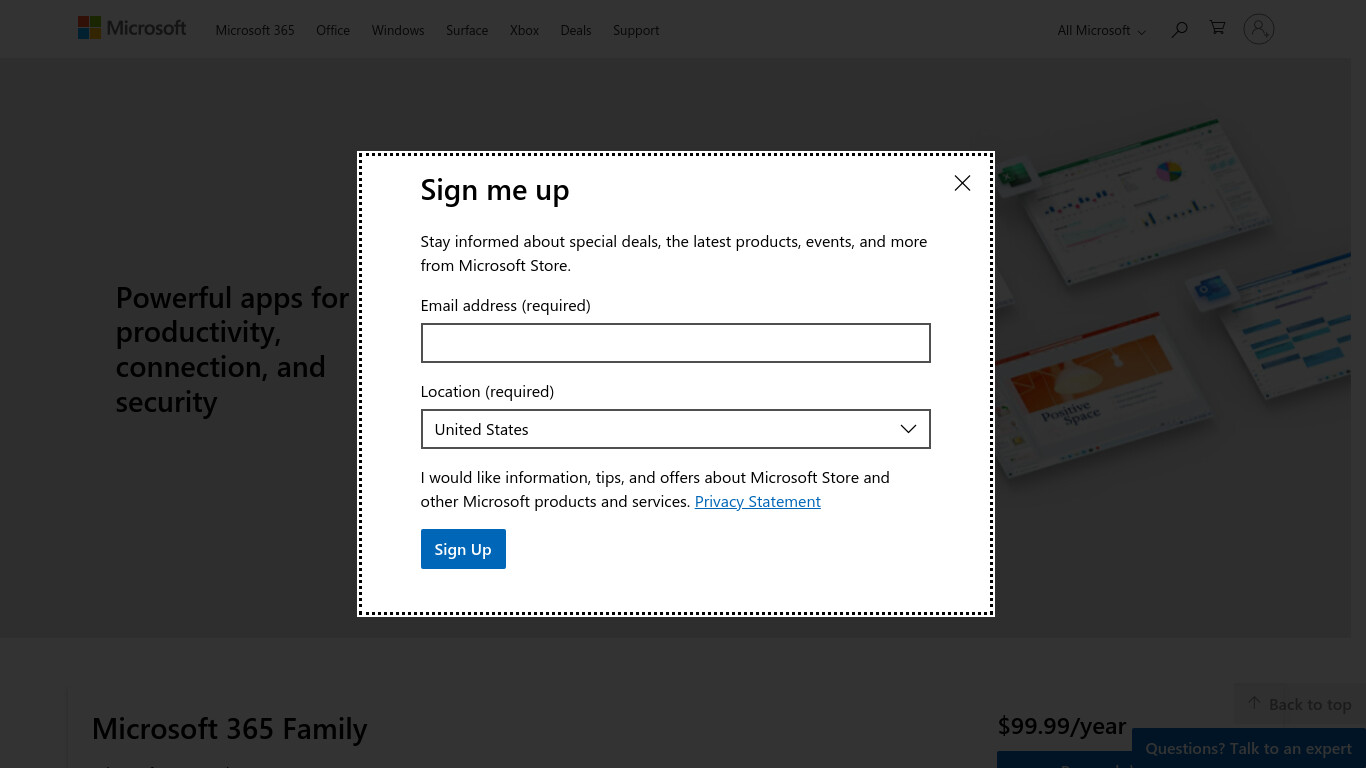
Task: Focus the Email address input field
Action: pyautogui.click(x=676, y=343)
